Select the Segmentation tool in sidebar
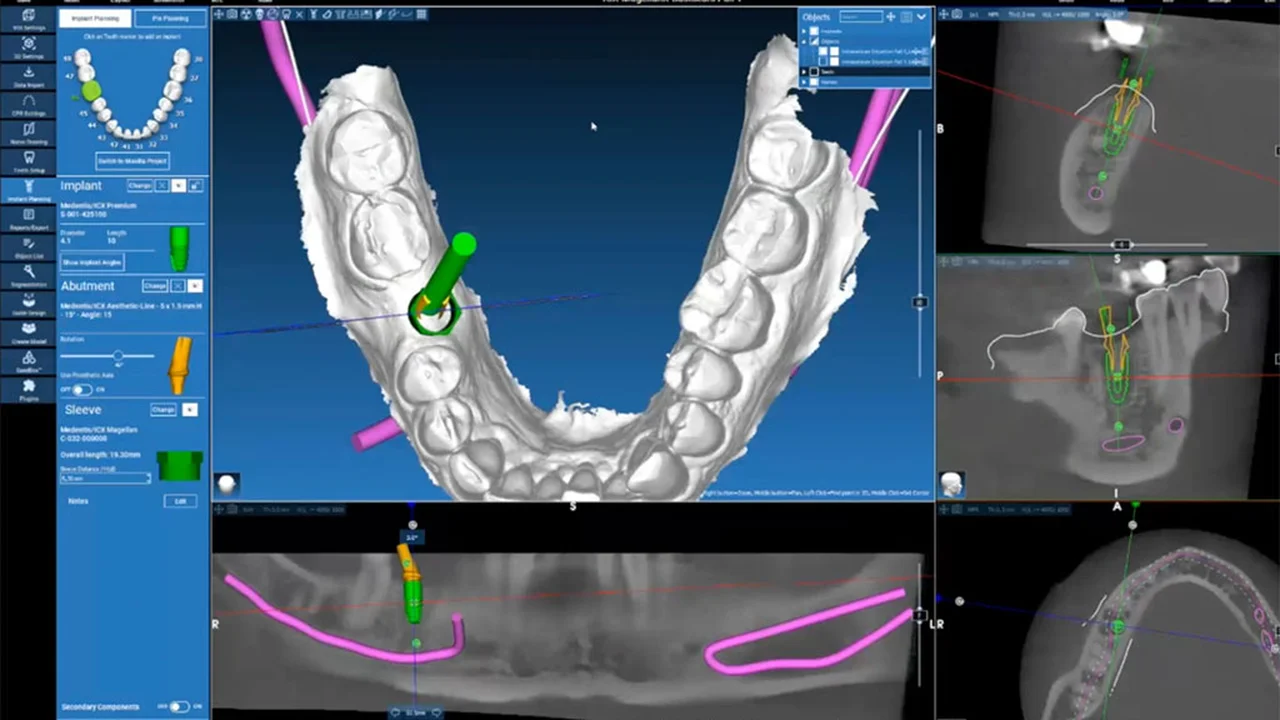The height and width of the screenshot is (720, 1280). coord(28,274)
